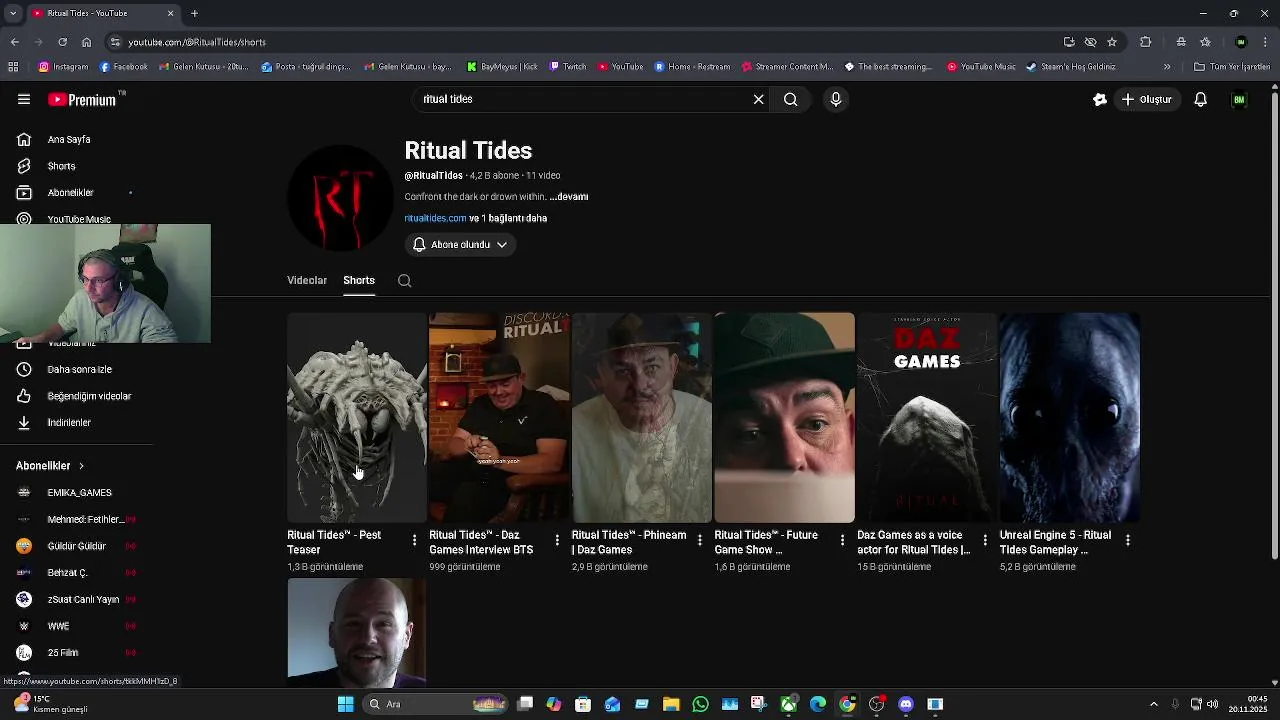Open Future Game Show short thumbnail
The height and width of the screenshot is (720, 1280).
(784, 418)
